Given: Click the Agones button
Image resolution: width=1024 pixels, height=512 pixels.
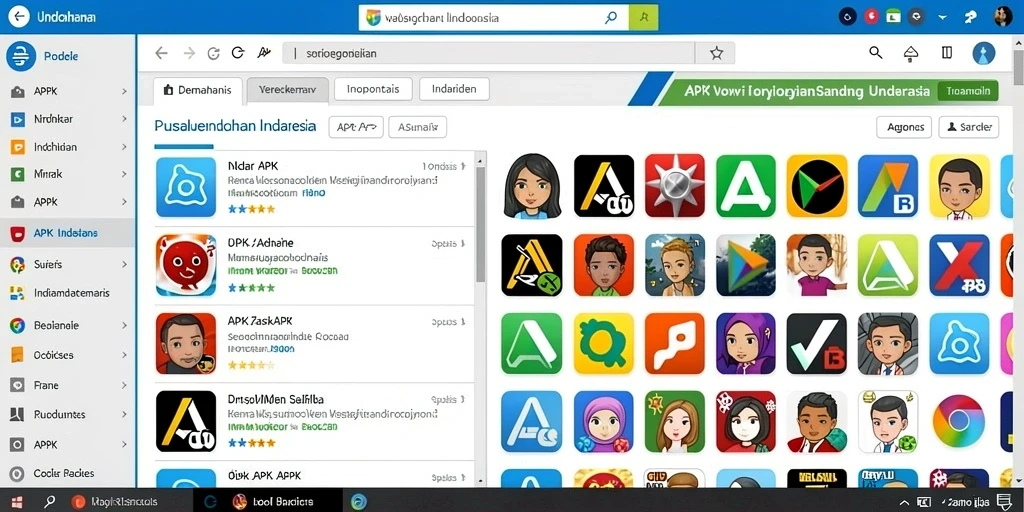Looking at the screenshot, I should coord(904,127).
